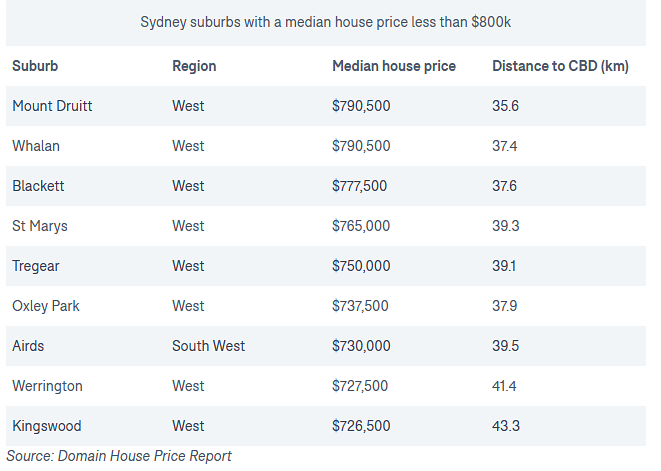Click the Suburb column header
661x471 pixels.
point(35,66)
